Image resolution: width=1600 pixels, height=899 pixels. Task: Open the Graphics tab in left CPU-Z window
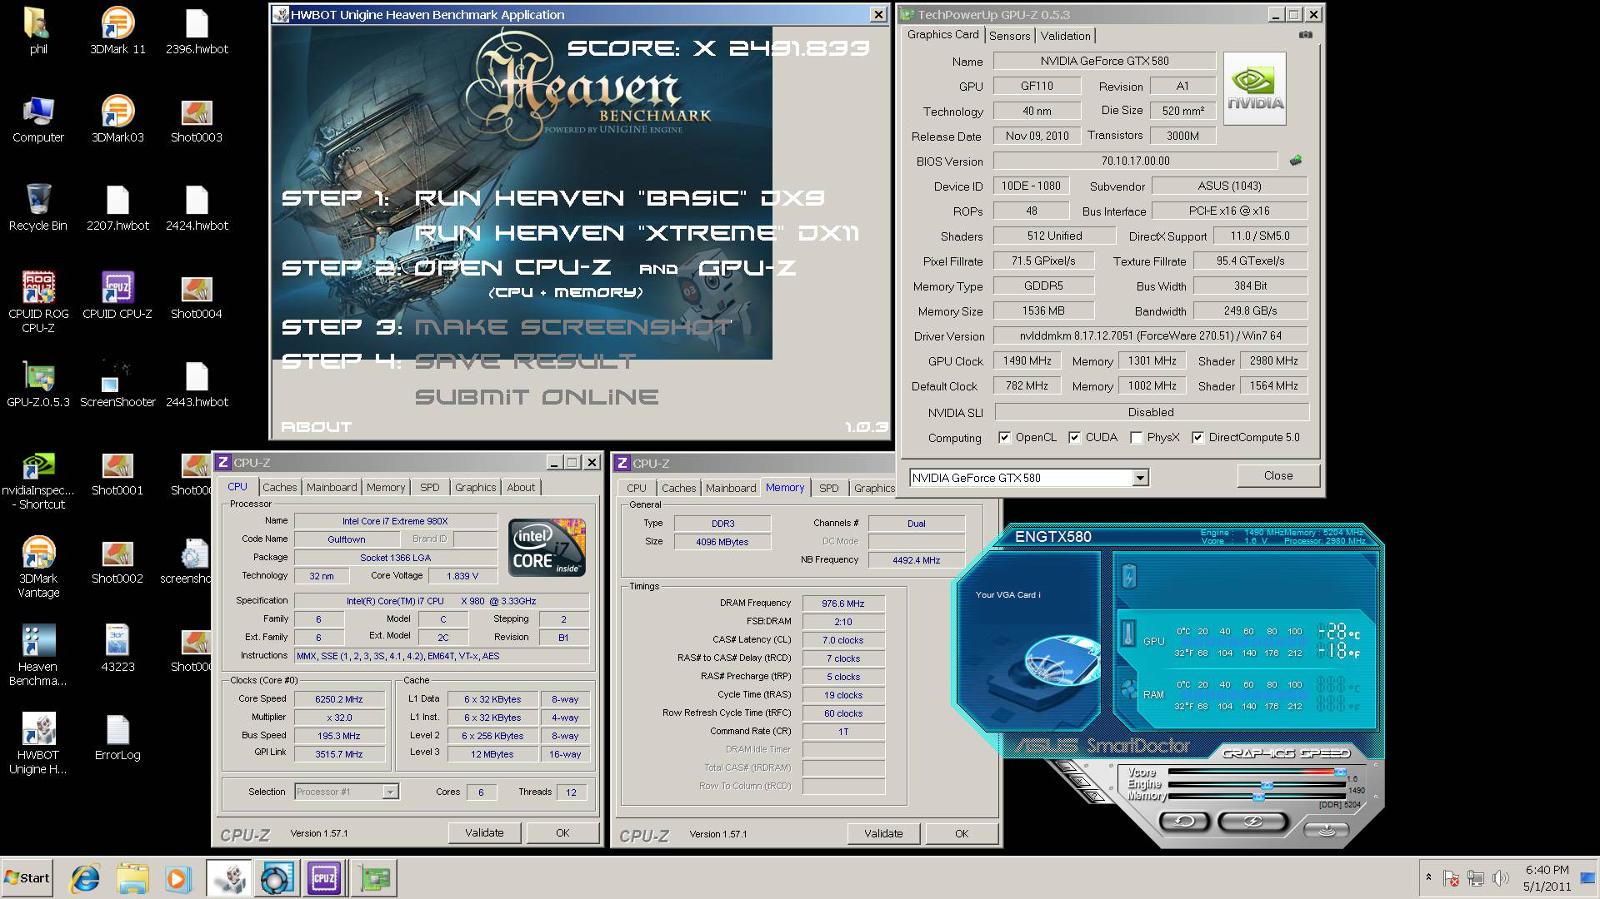[x=476, y=487]
